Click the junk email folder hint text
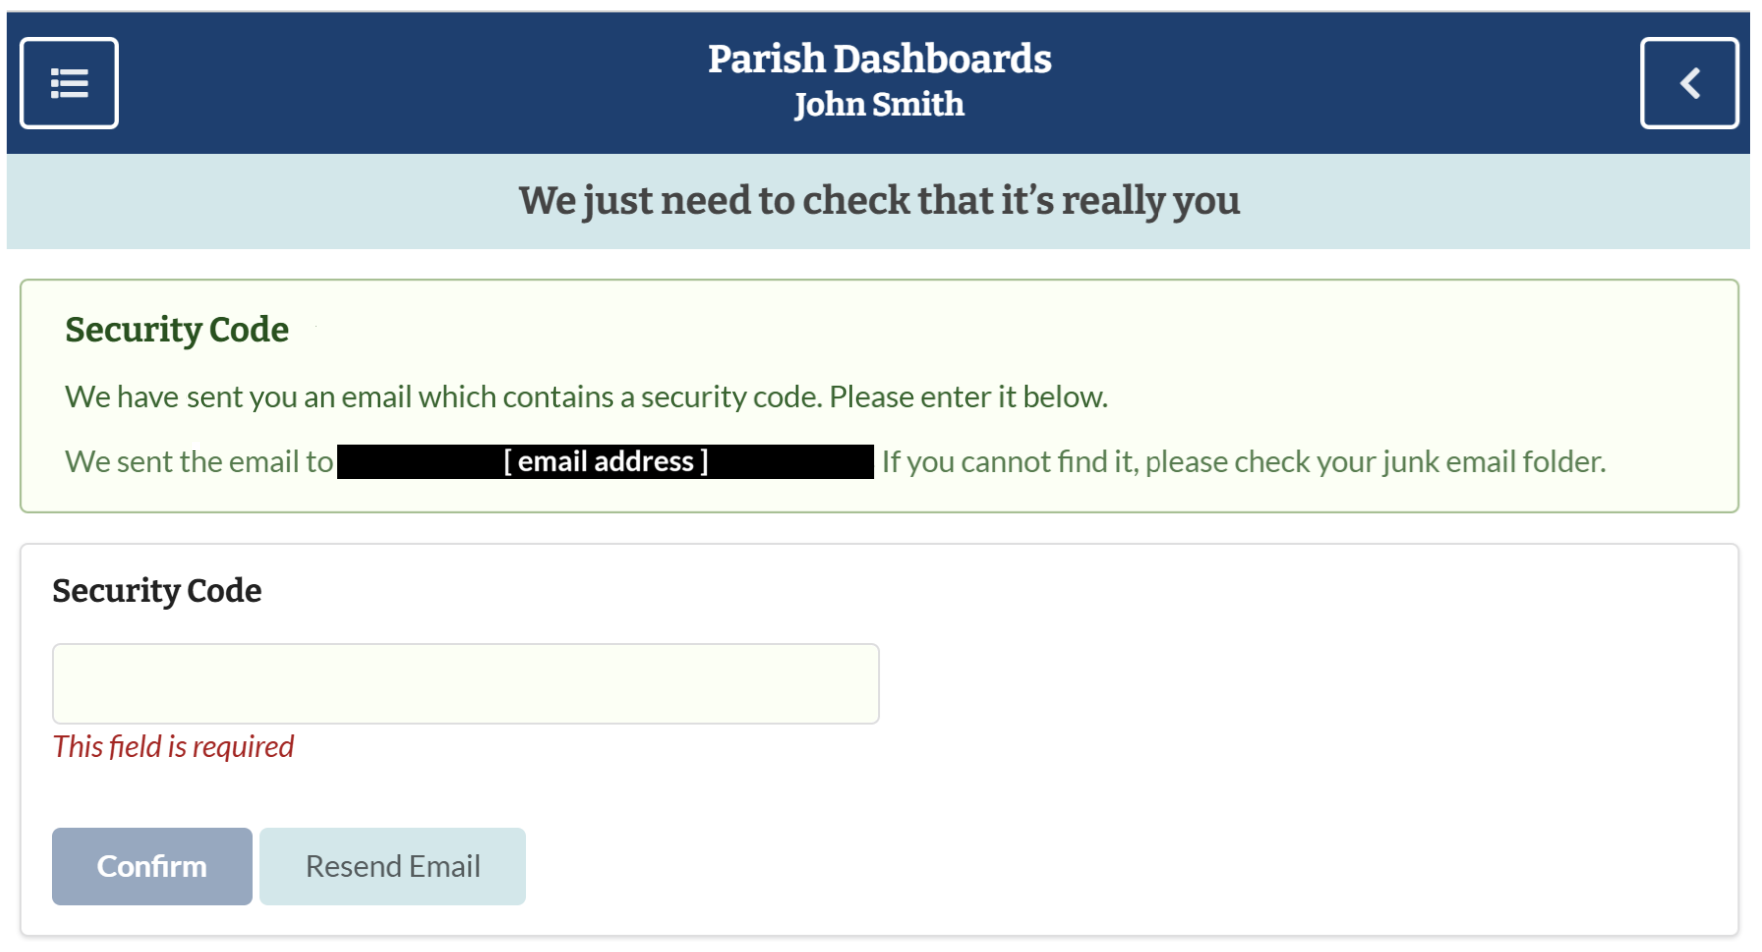This screenshot has height=952, width=1762. click(1243, 462)
